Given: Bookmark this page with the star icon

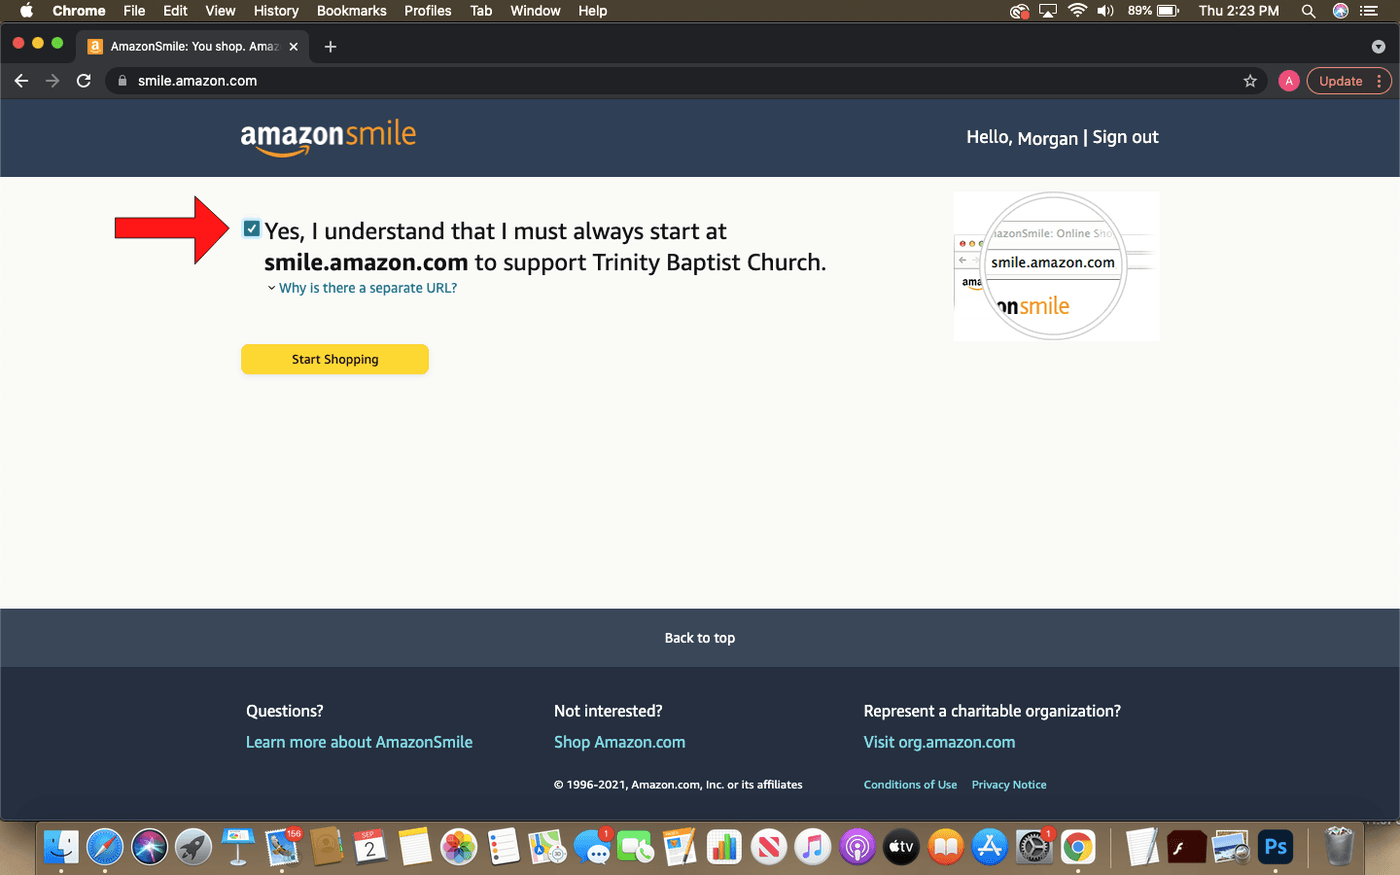Looking at the screenshot, I should 1250,81.
